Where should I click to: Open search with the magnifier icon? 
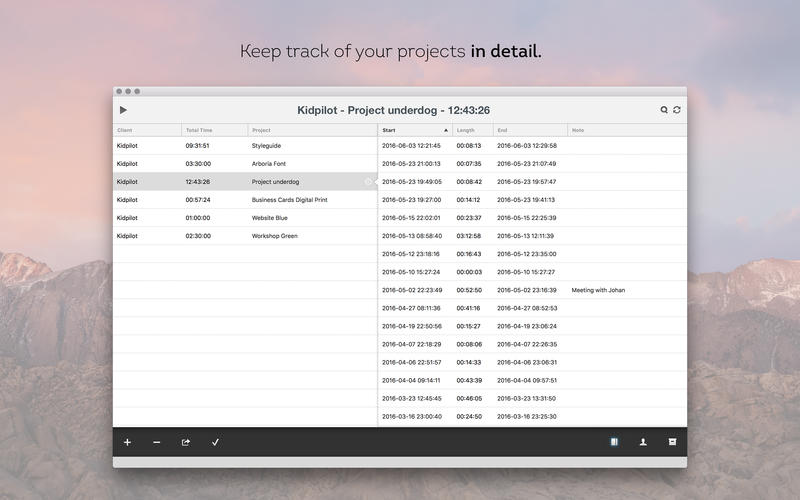664,110
